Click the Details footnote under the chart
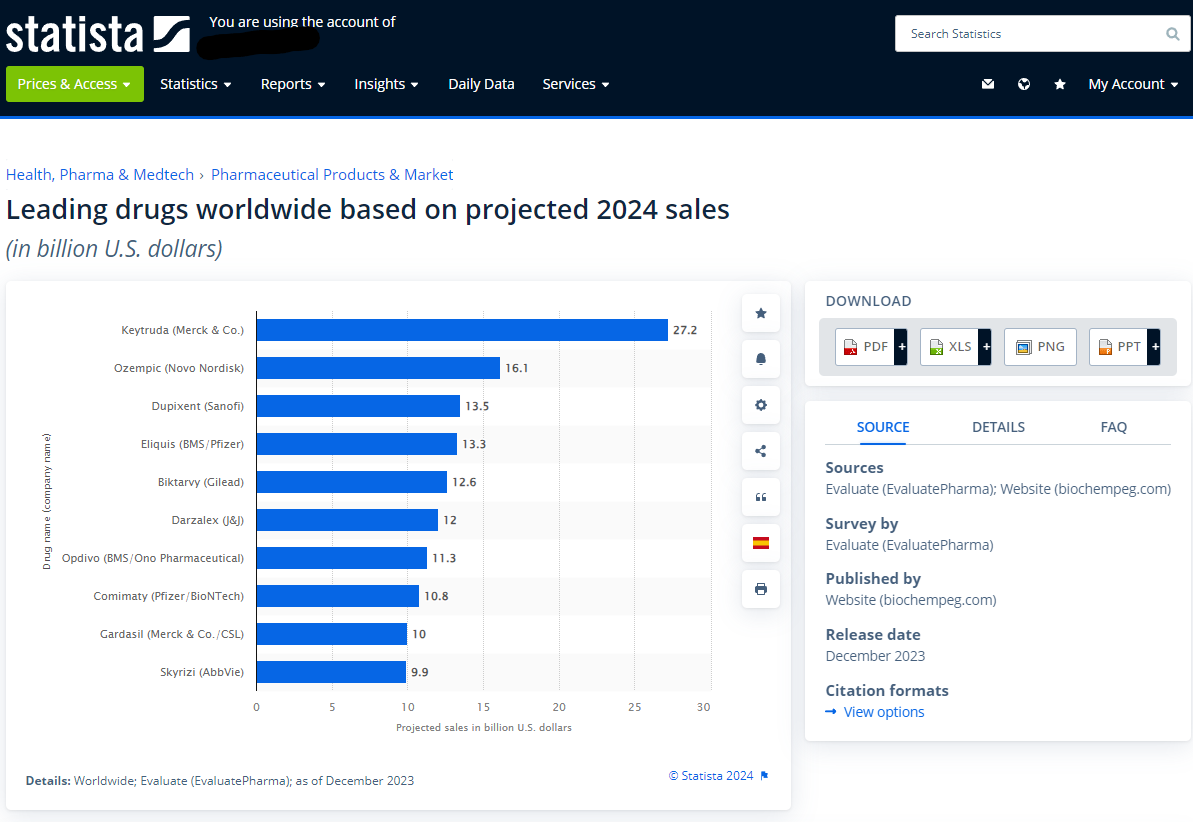 tap(220, 780)
